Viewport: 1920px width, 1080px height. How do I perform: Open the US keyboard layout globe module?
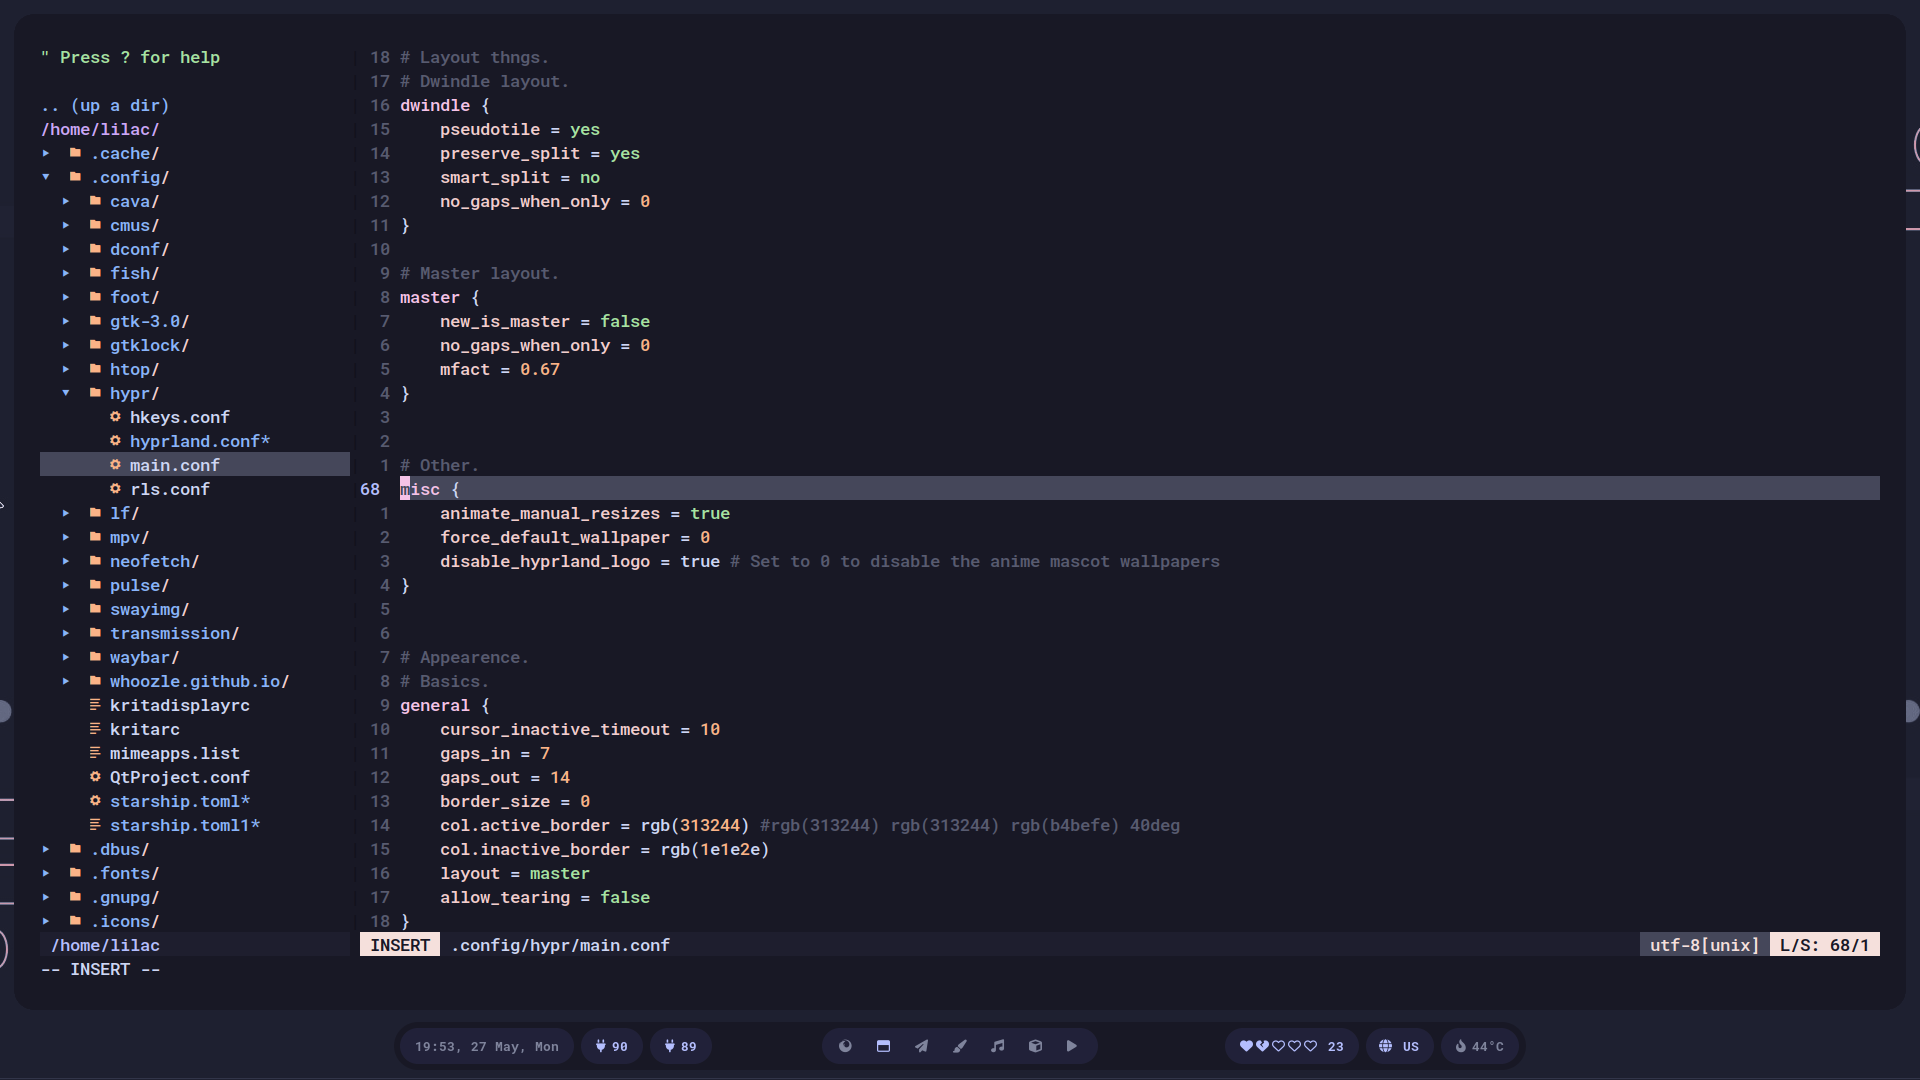coord(1398,1046)
